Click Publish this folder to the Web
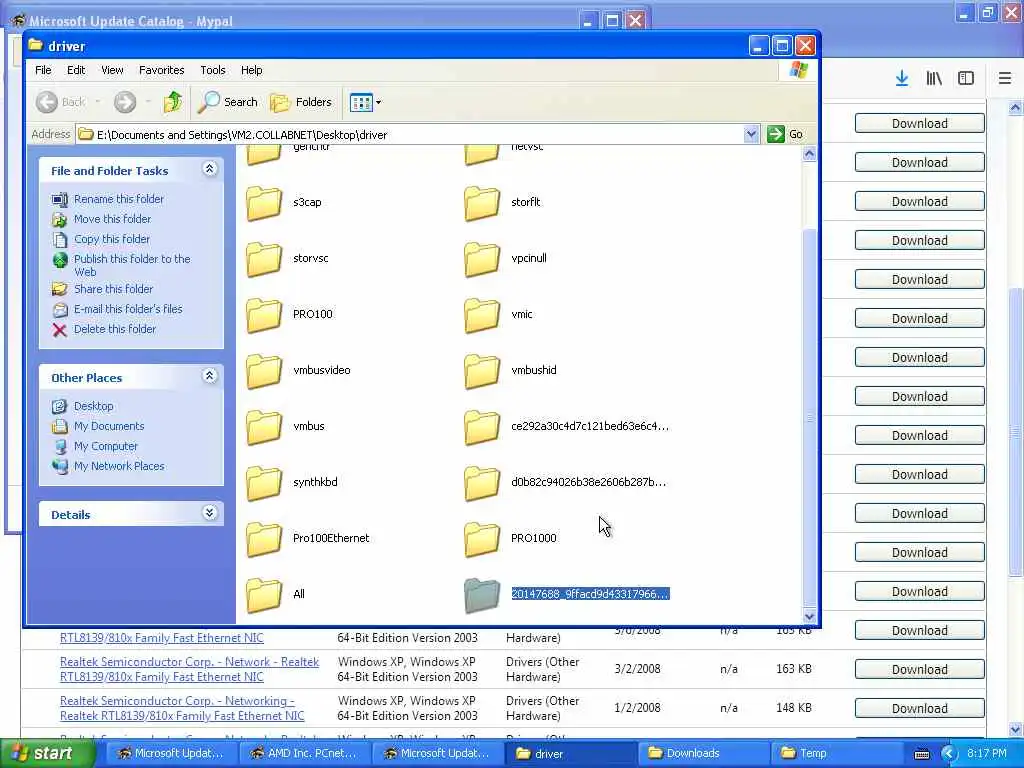 point(132,265)
